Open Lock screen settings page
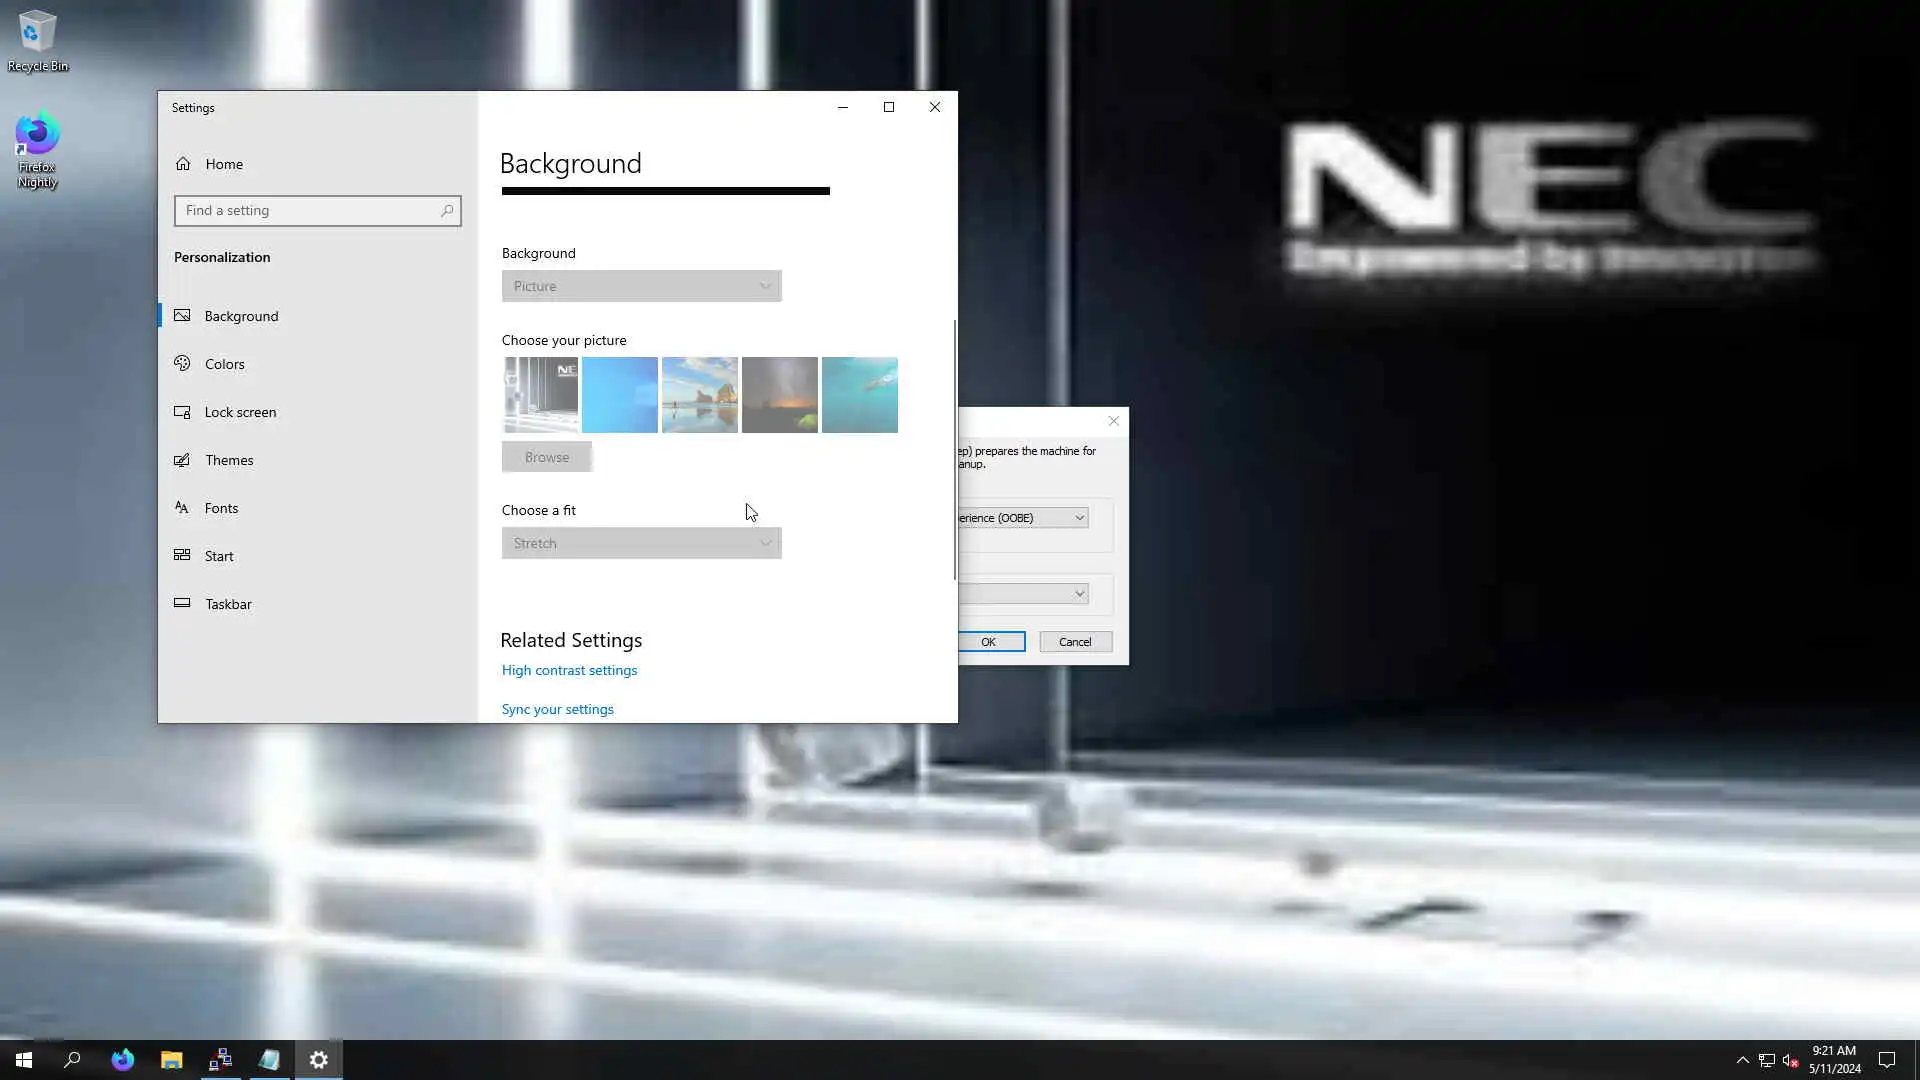The width and height of the screenshot is (1920, 1080). (x=240, y=412)
